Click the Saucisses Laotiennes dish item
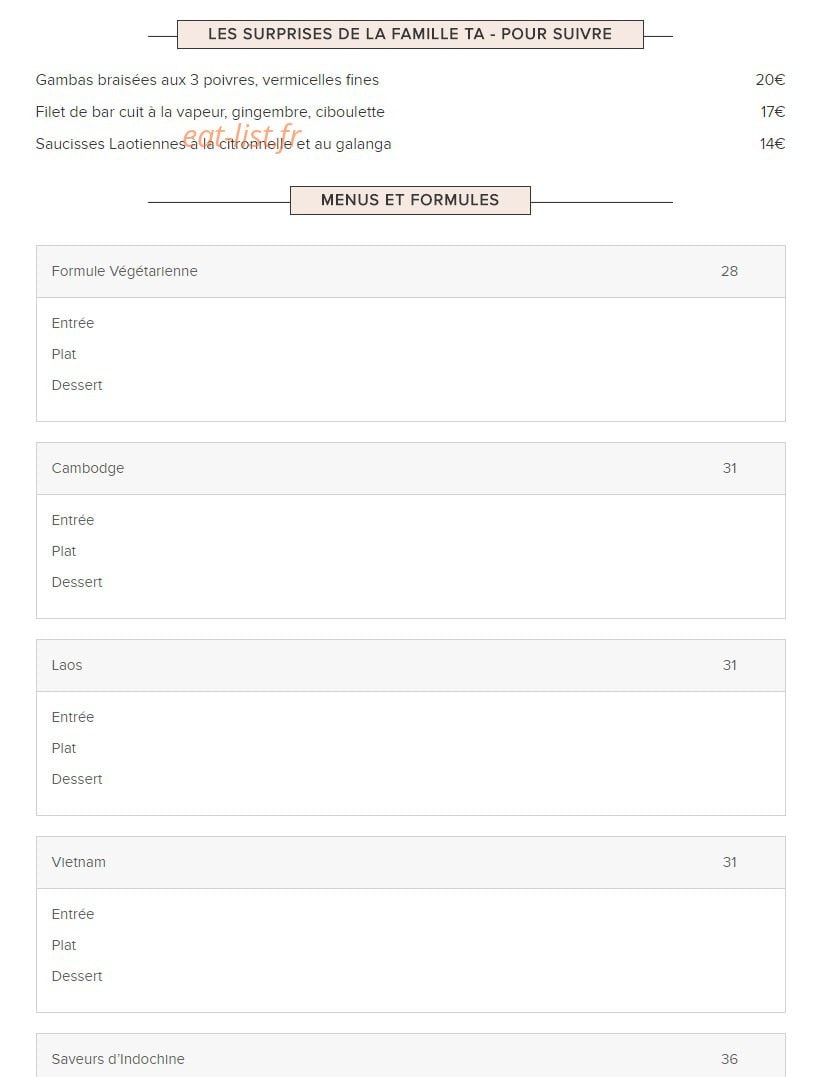829x1077 pixels. (214, 144)
